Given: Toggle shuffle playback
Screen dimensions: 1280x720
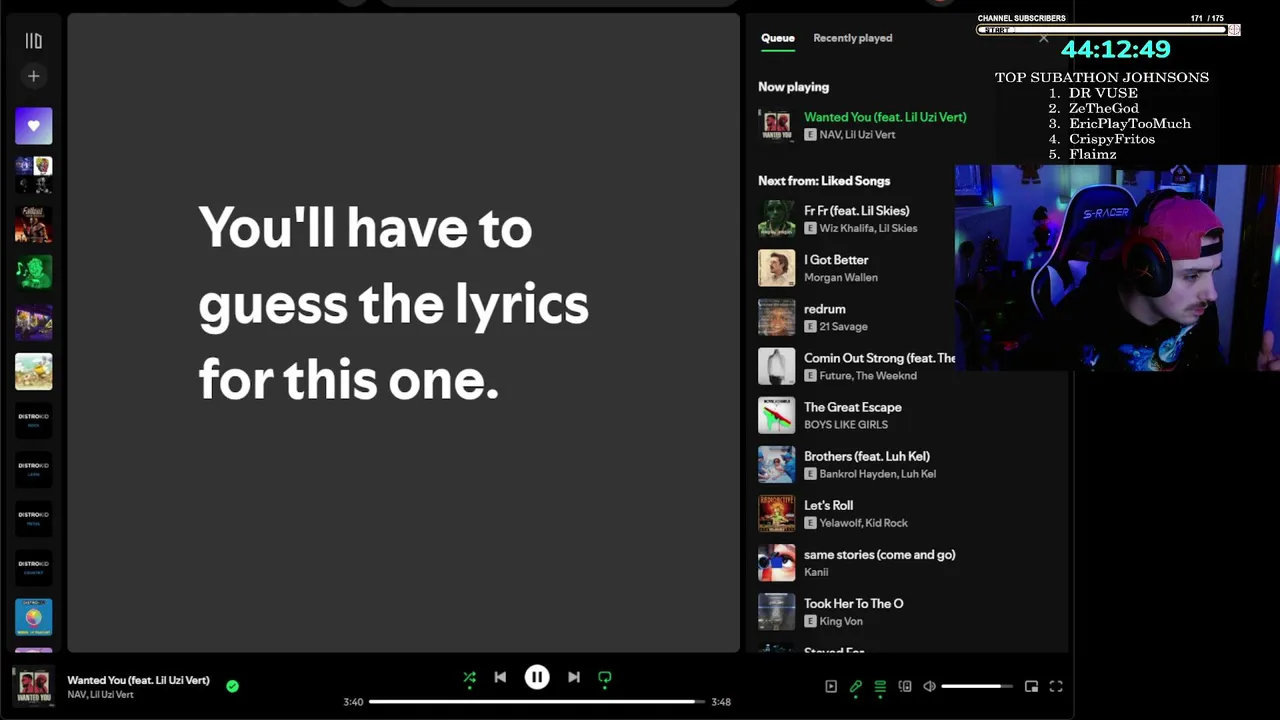Looking at the screenshot, I should click(x=469, y=678).
